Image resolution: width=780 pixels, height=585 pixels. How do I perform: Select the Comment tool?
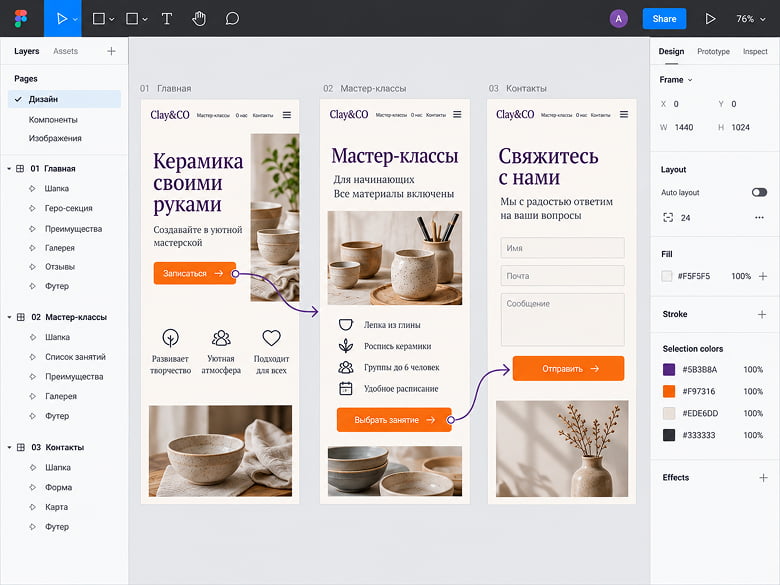pyautogui.click(x=232, y=19)
